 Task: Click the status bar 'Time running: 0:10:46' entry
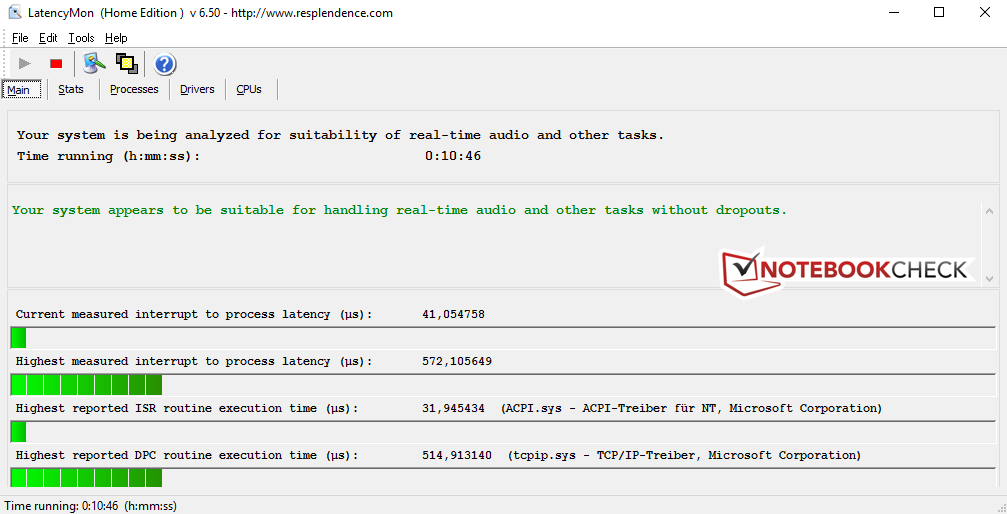[91, 506]
